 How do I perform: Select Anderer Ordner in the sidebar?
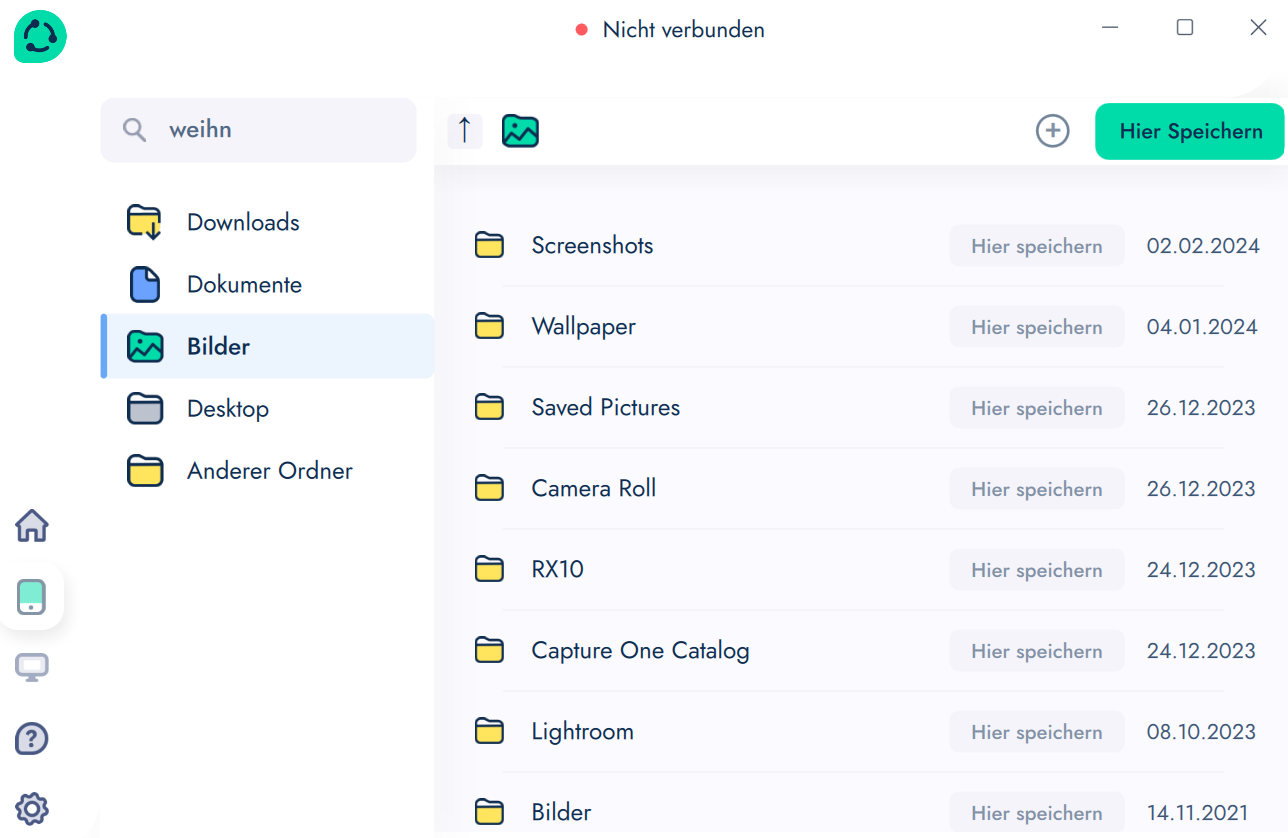pos(269,471)
